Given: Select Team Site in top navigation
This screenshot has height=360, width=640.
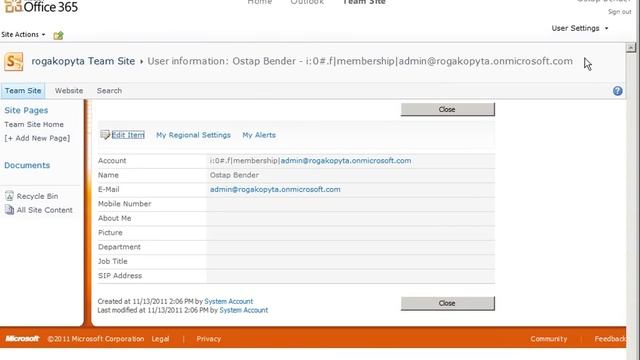Looking at the screenshot, I should point(364,2).
